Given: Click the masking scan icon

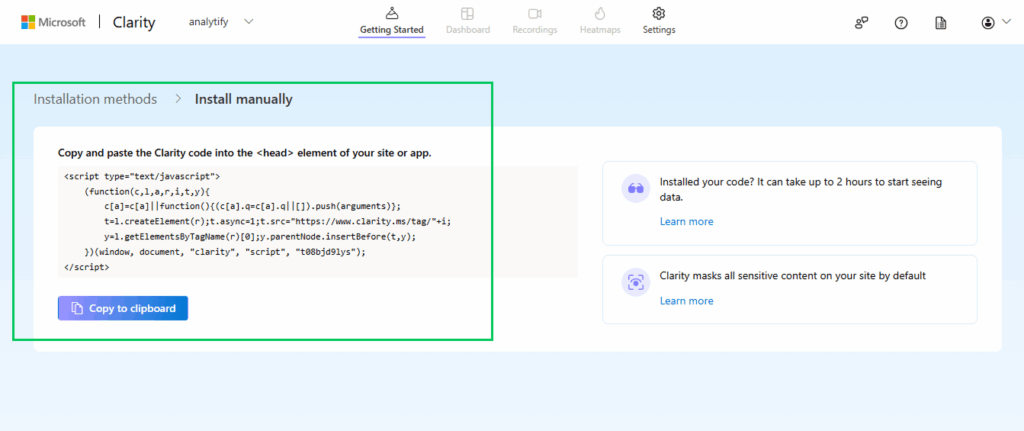Looking at the screenshot, I should [x=635, y=282].
